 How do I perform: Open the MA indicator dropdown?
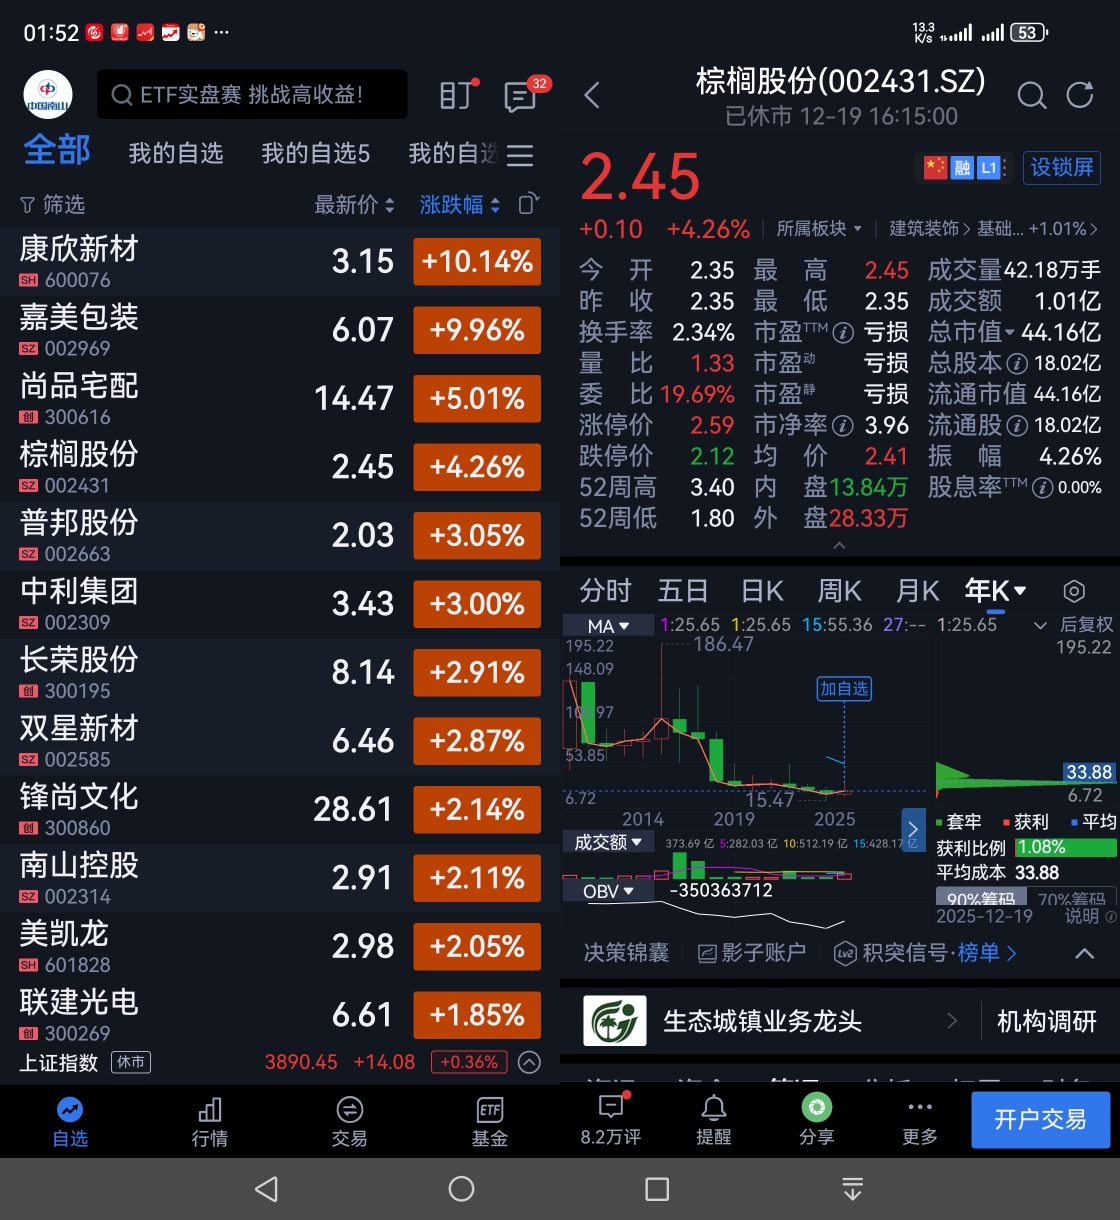click(x=608, y=626)
